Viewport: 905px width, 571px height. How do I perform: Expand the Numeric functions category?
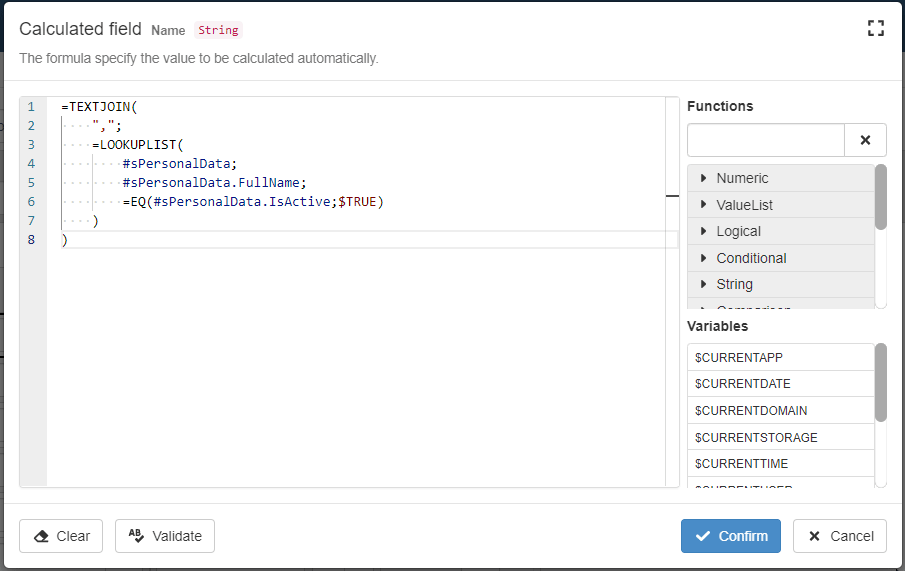[x=742, y=178]
